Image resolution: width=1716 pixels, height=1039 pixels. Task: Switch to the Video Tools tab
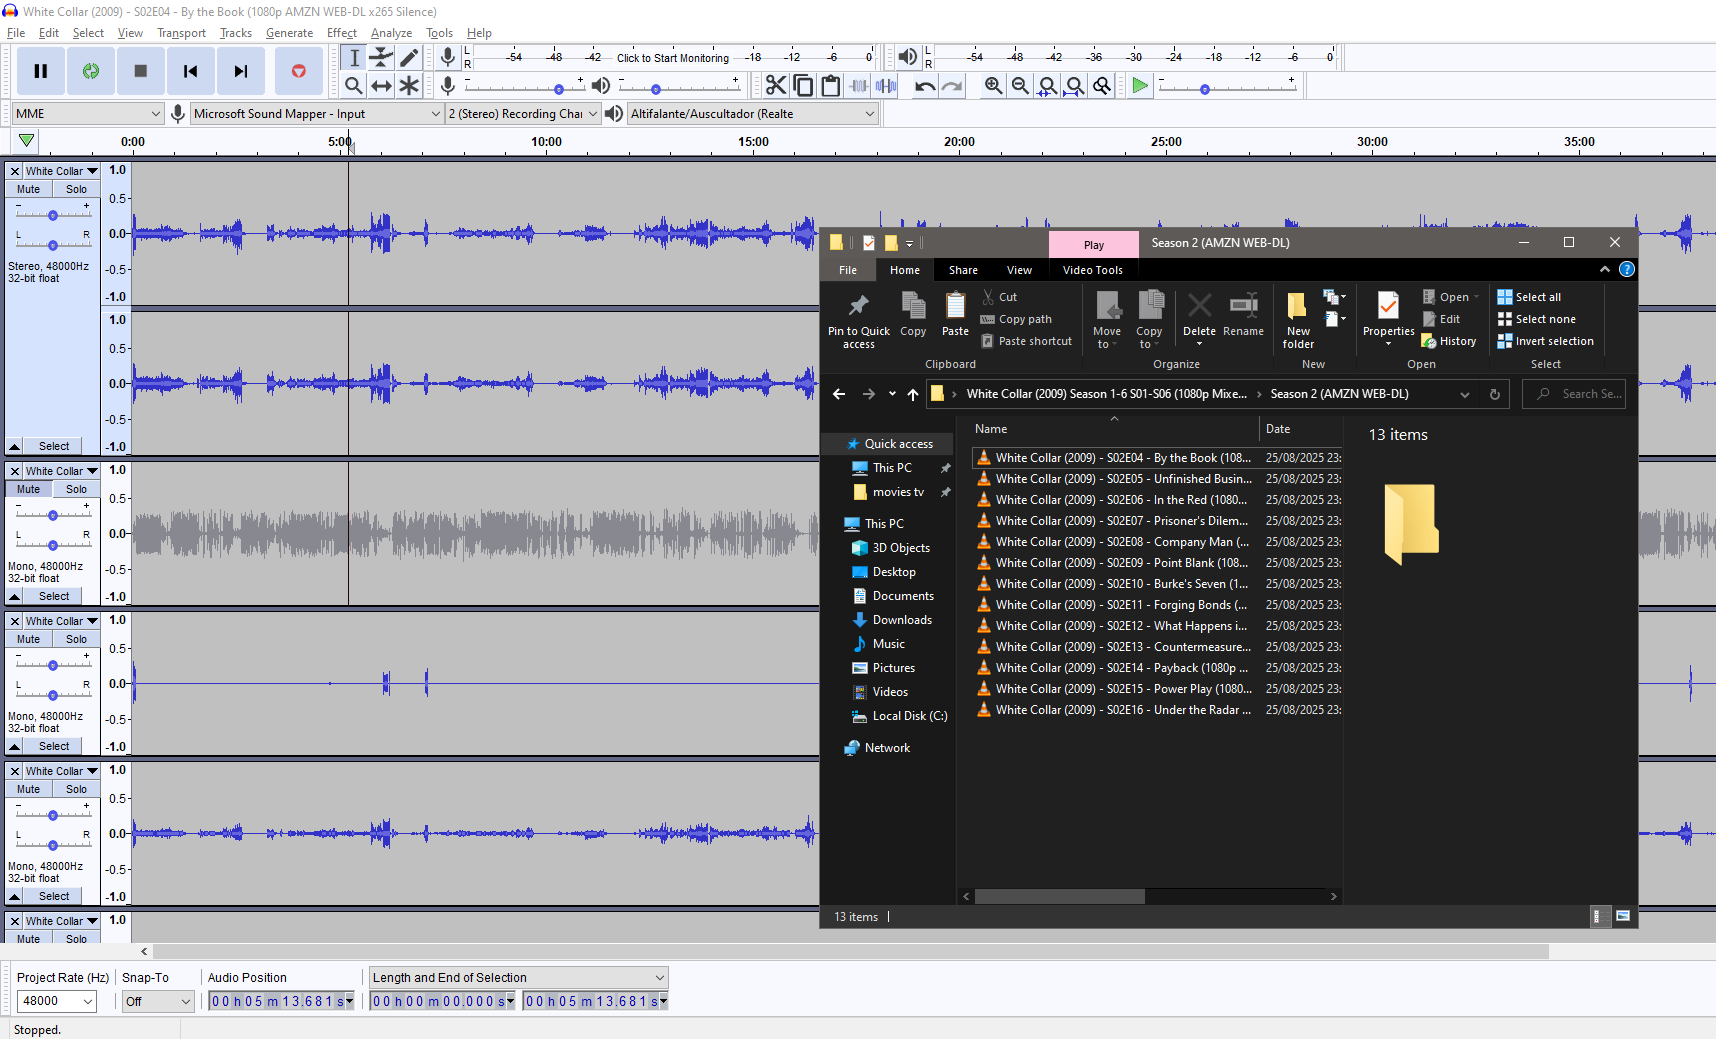tap(1092, 270)
